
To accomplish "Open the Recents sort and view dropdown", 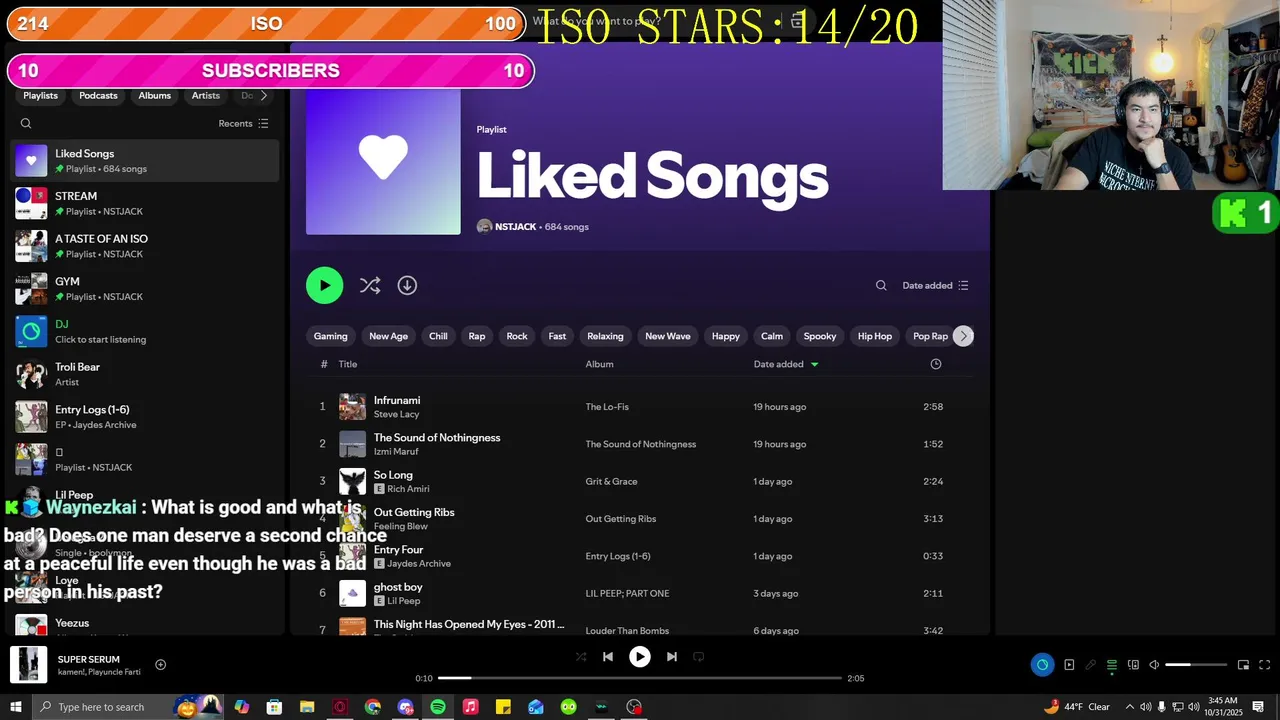I will pos(243,124).
